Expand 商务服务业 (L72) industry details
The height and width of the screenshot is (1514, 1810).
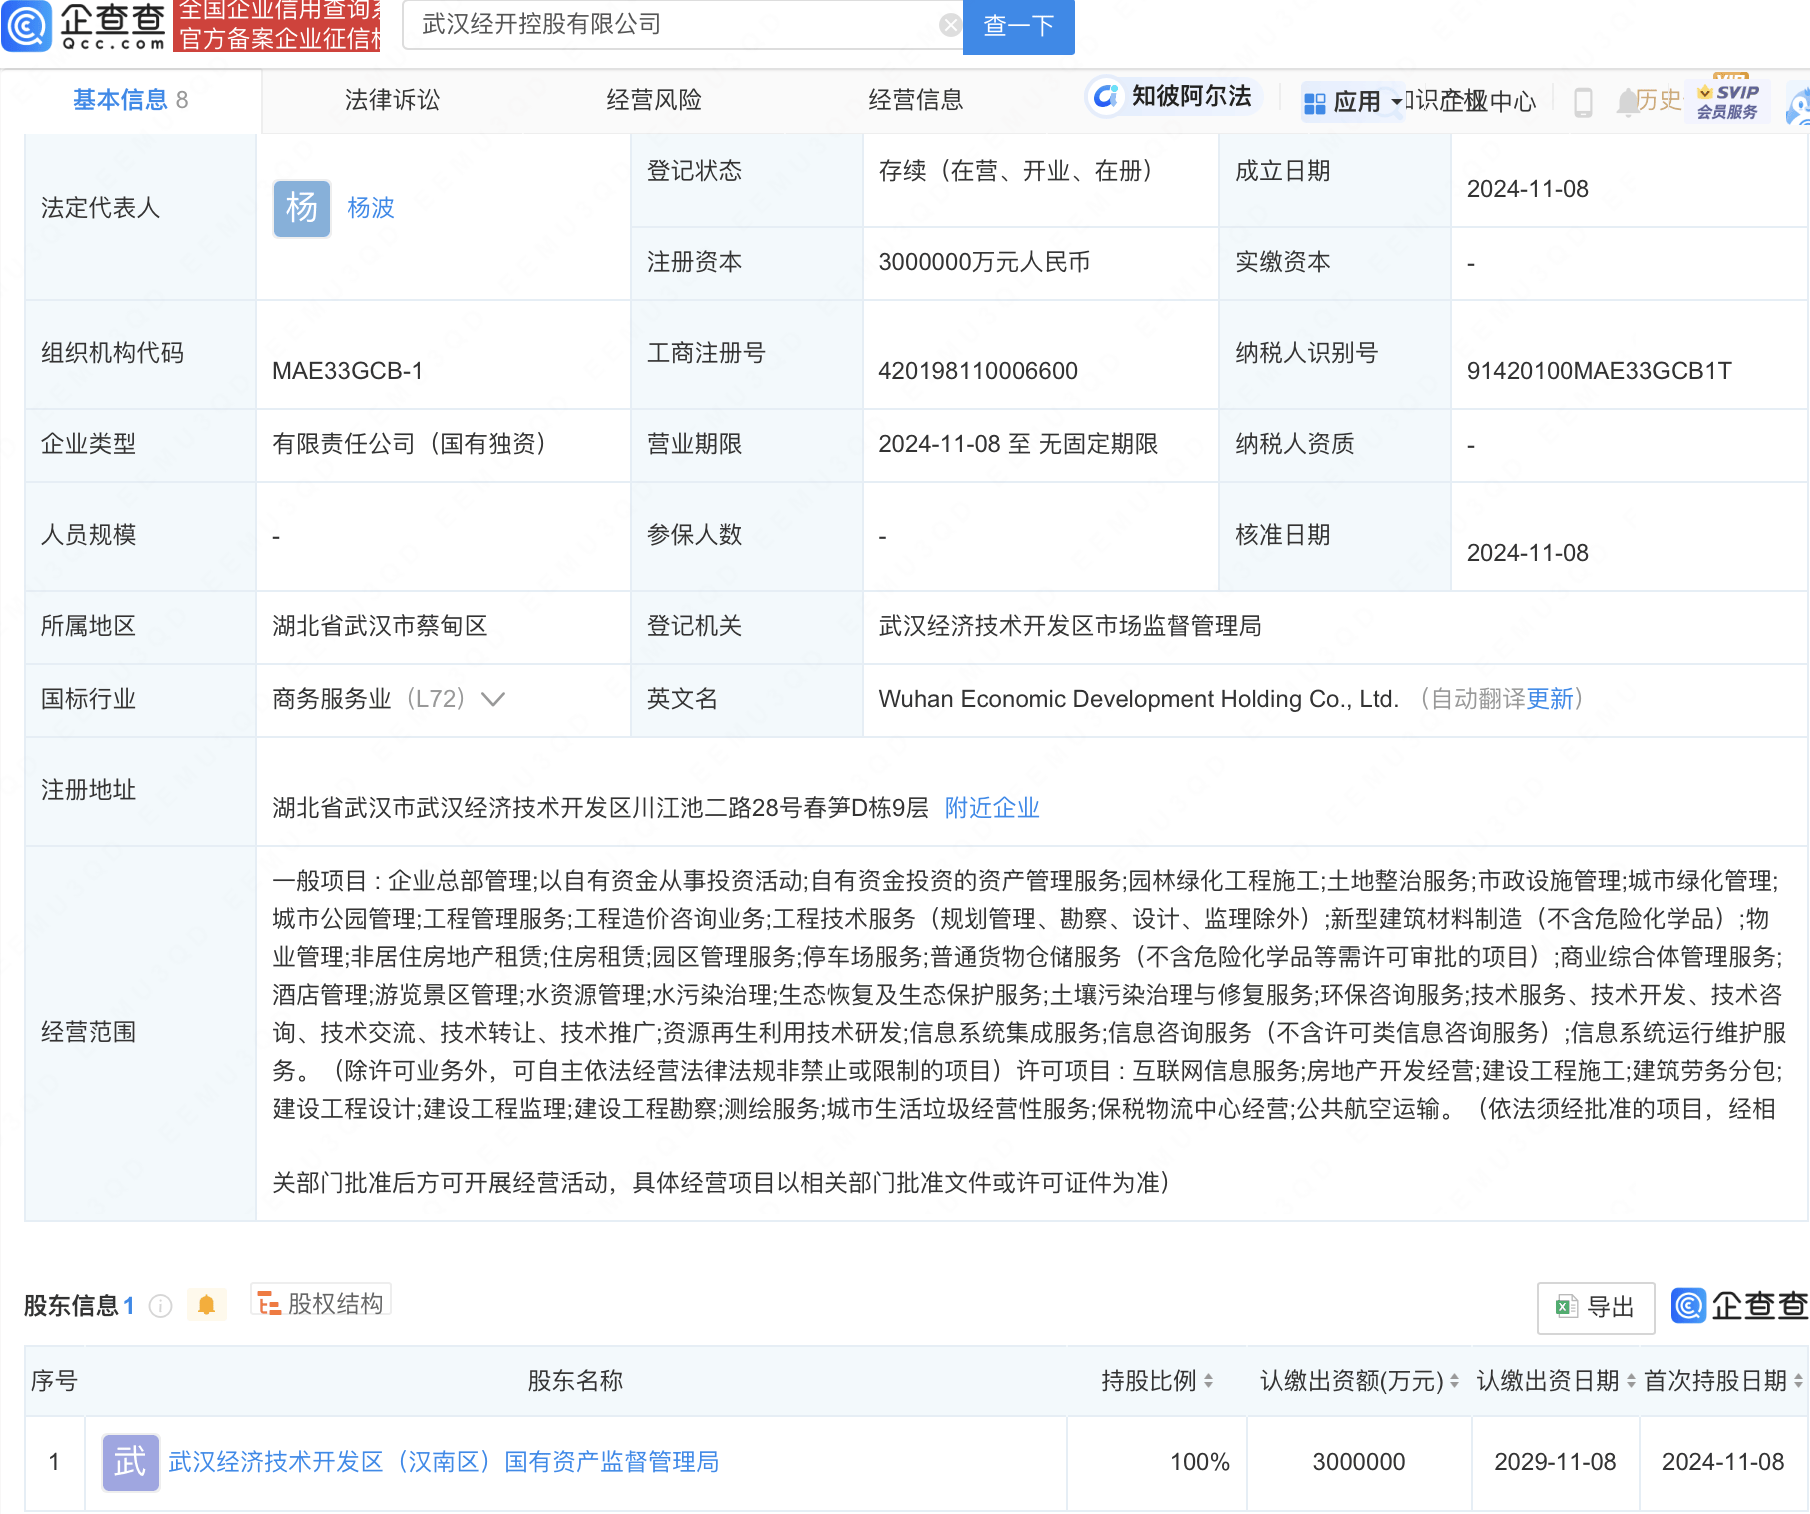point(492,700)
